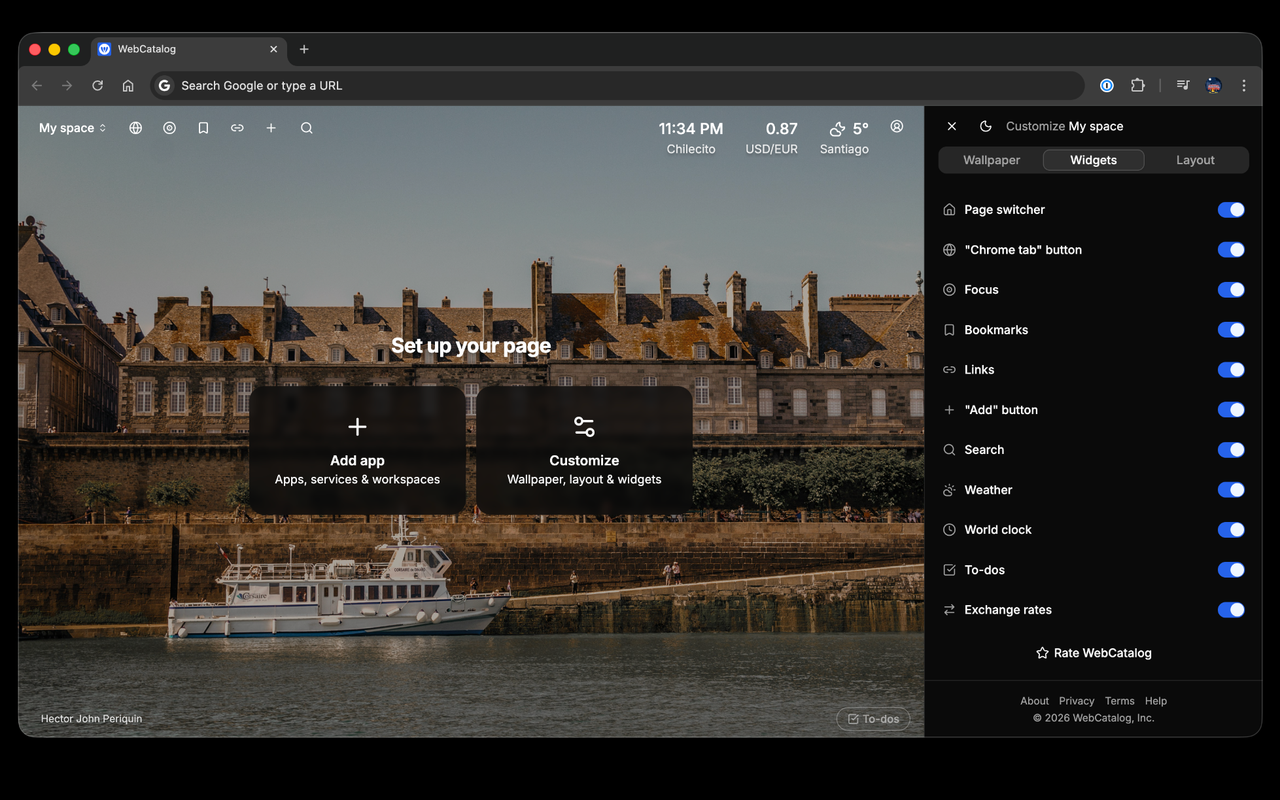Disable the Page switcher toggle
Viewport: 1280px width, 800px height.
(1231, 210)
